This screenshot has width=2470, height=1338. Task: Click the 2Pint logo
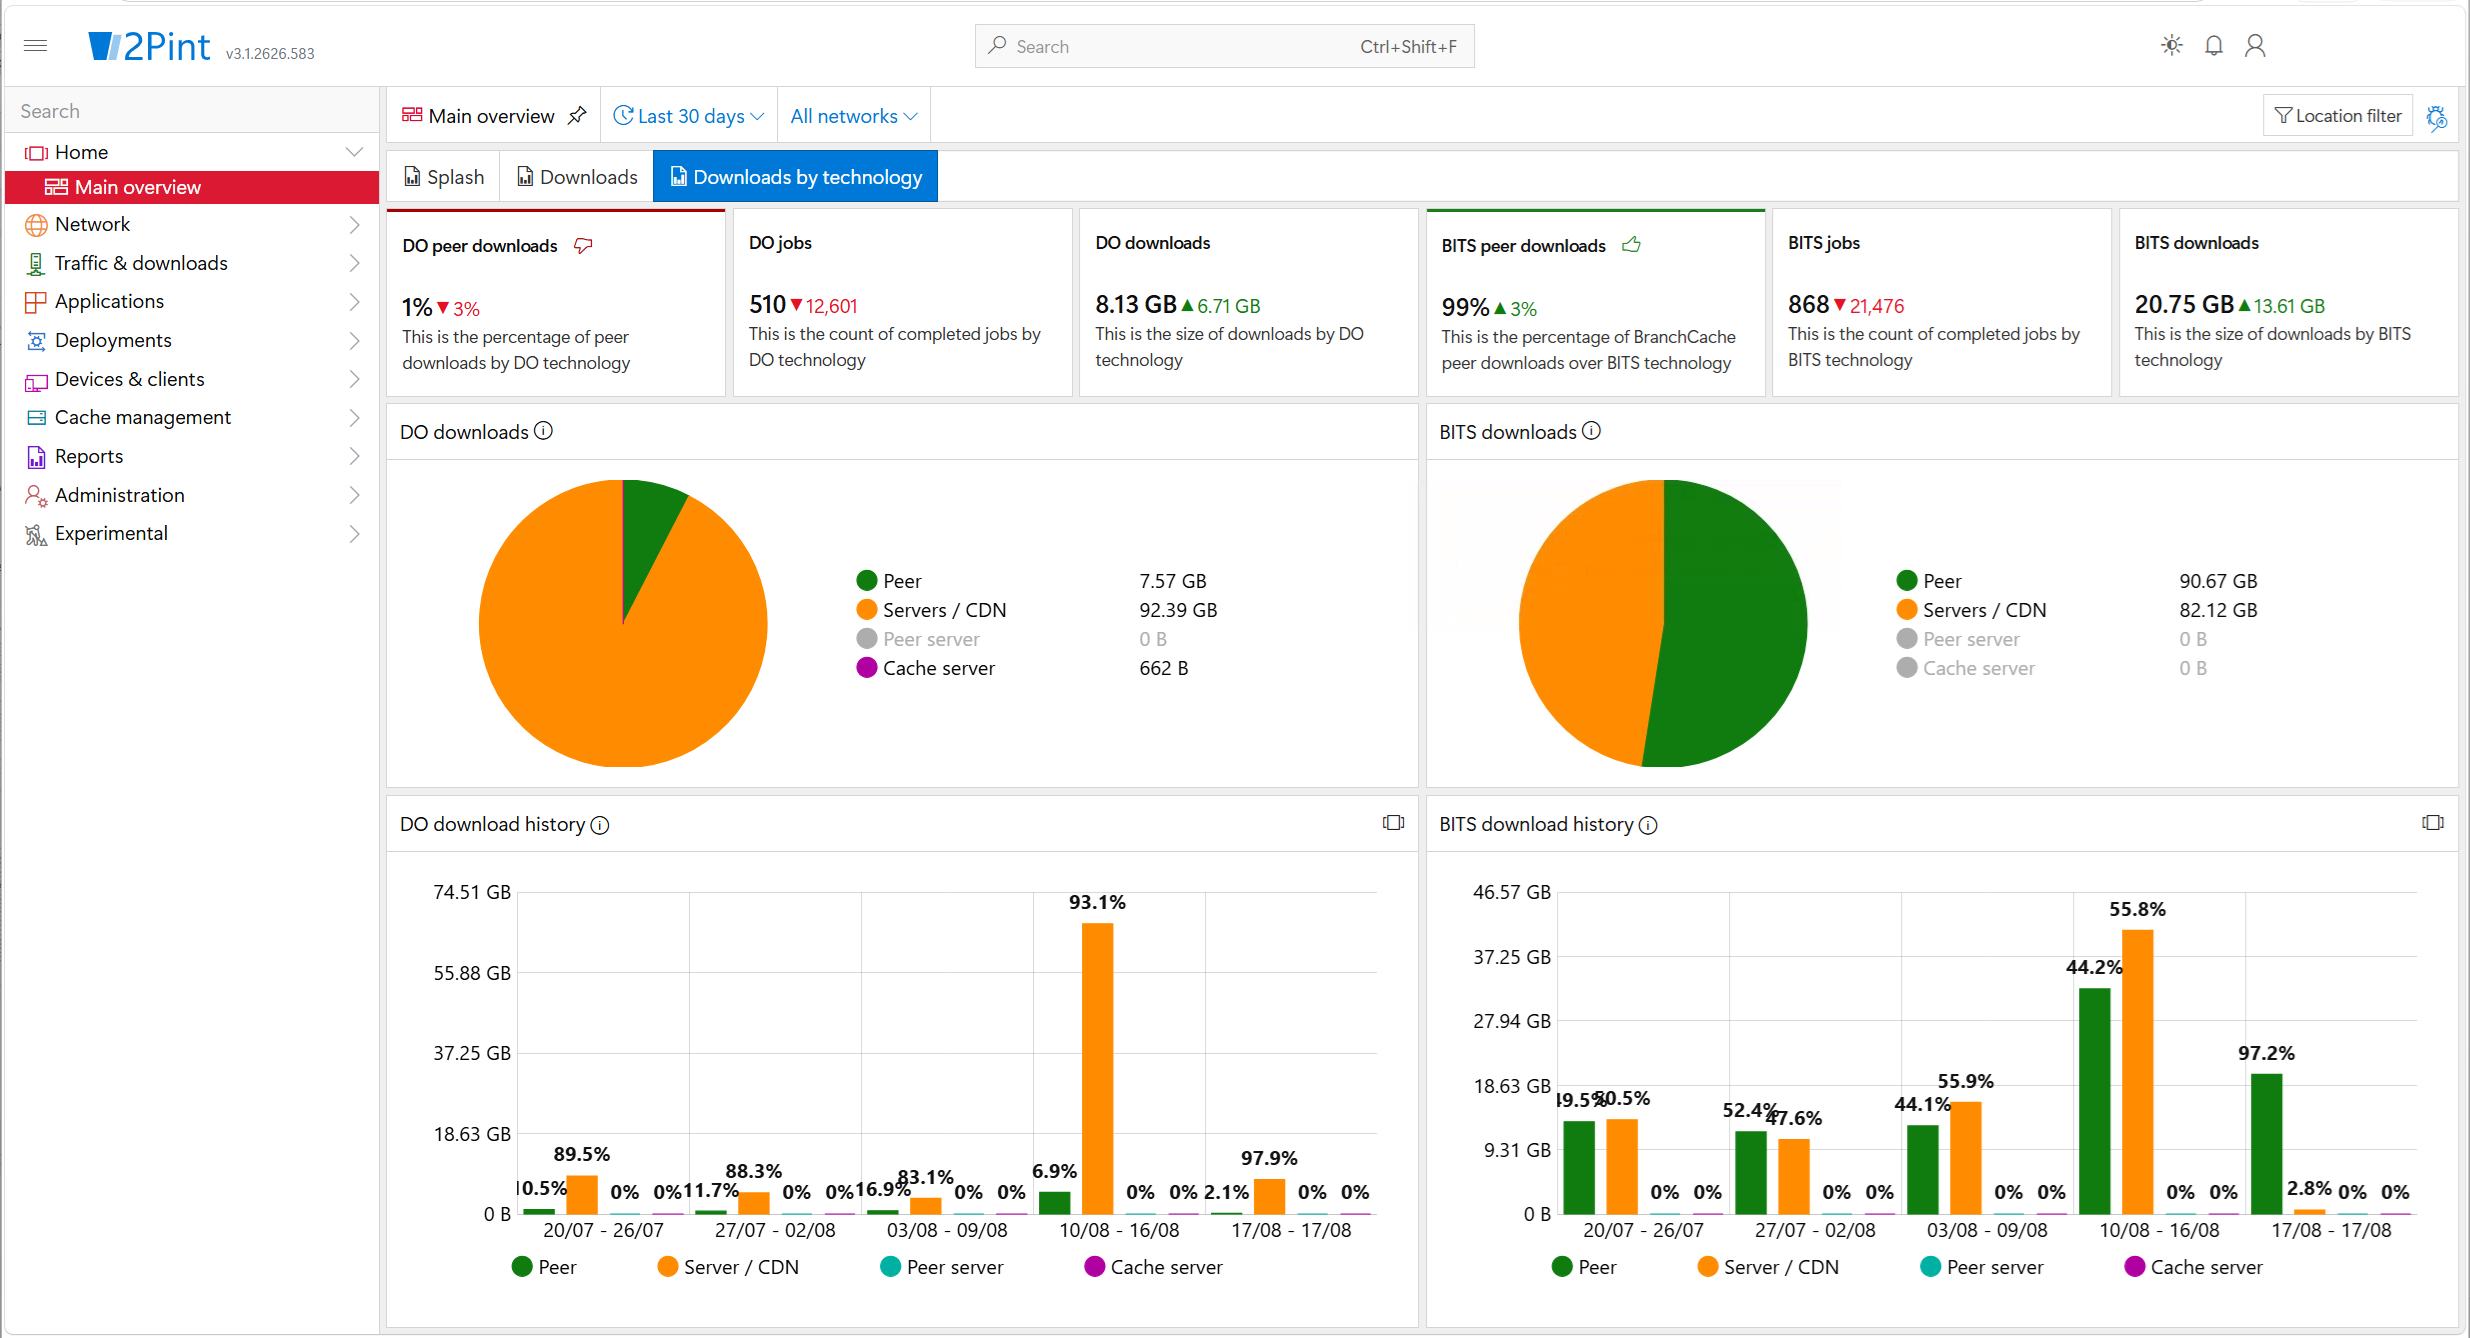(x=150, y=46)
